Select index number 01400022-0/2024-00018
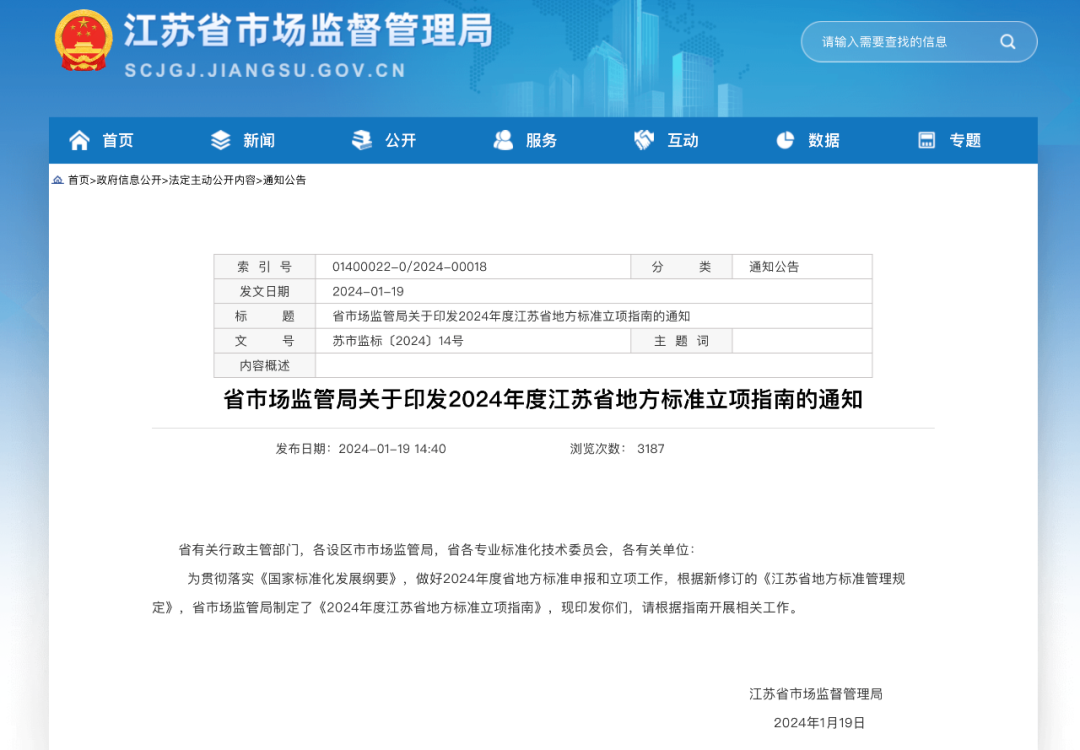 pyautogui.click(x=409, y=267)
